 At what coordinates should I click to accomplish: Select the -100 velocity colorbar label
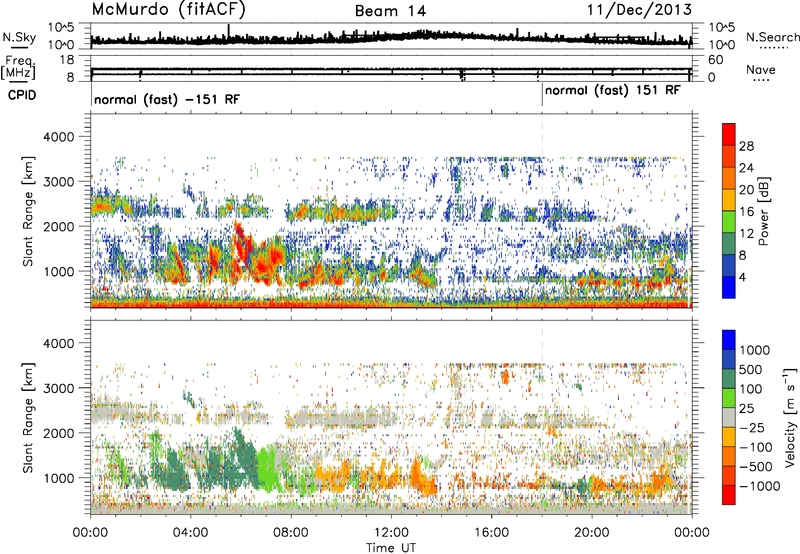click(x=756, y=447)
